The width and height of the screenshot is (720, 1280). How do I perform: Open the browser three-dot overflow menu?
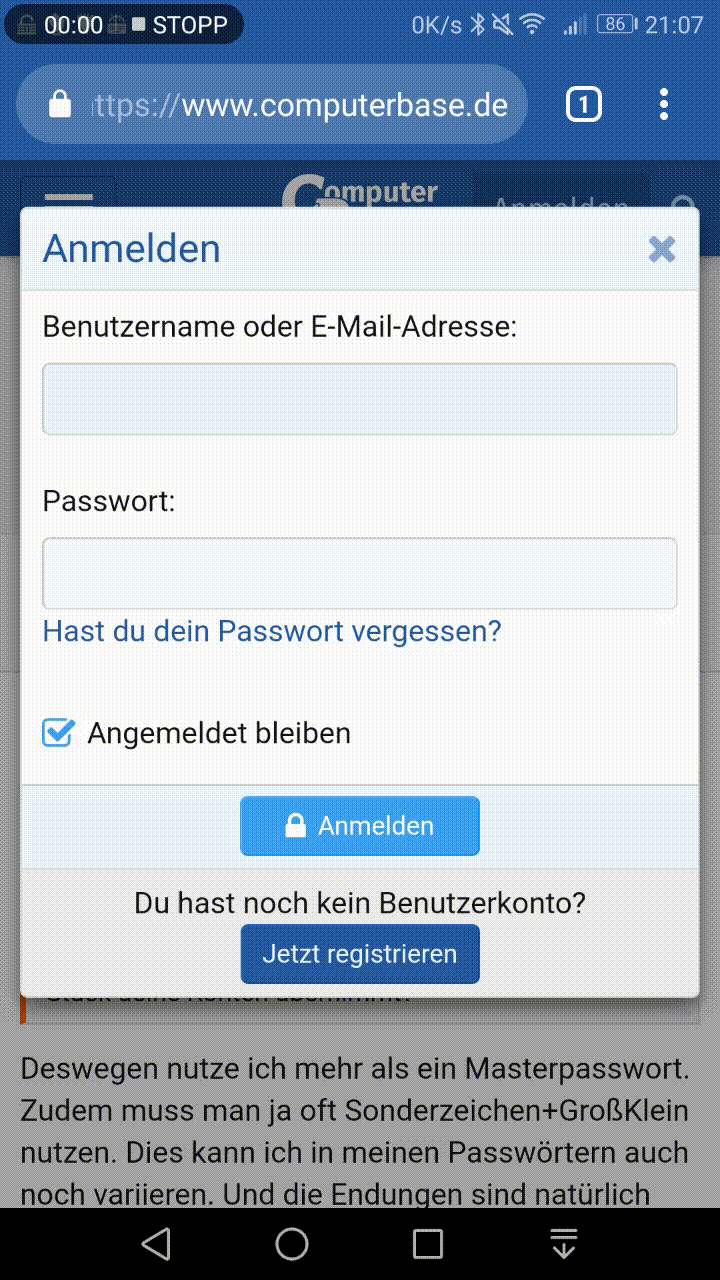coord(664,104)
